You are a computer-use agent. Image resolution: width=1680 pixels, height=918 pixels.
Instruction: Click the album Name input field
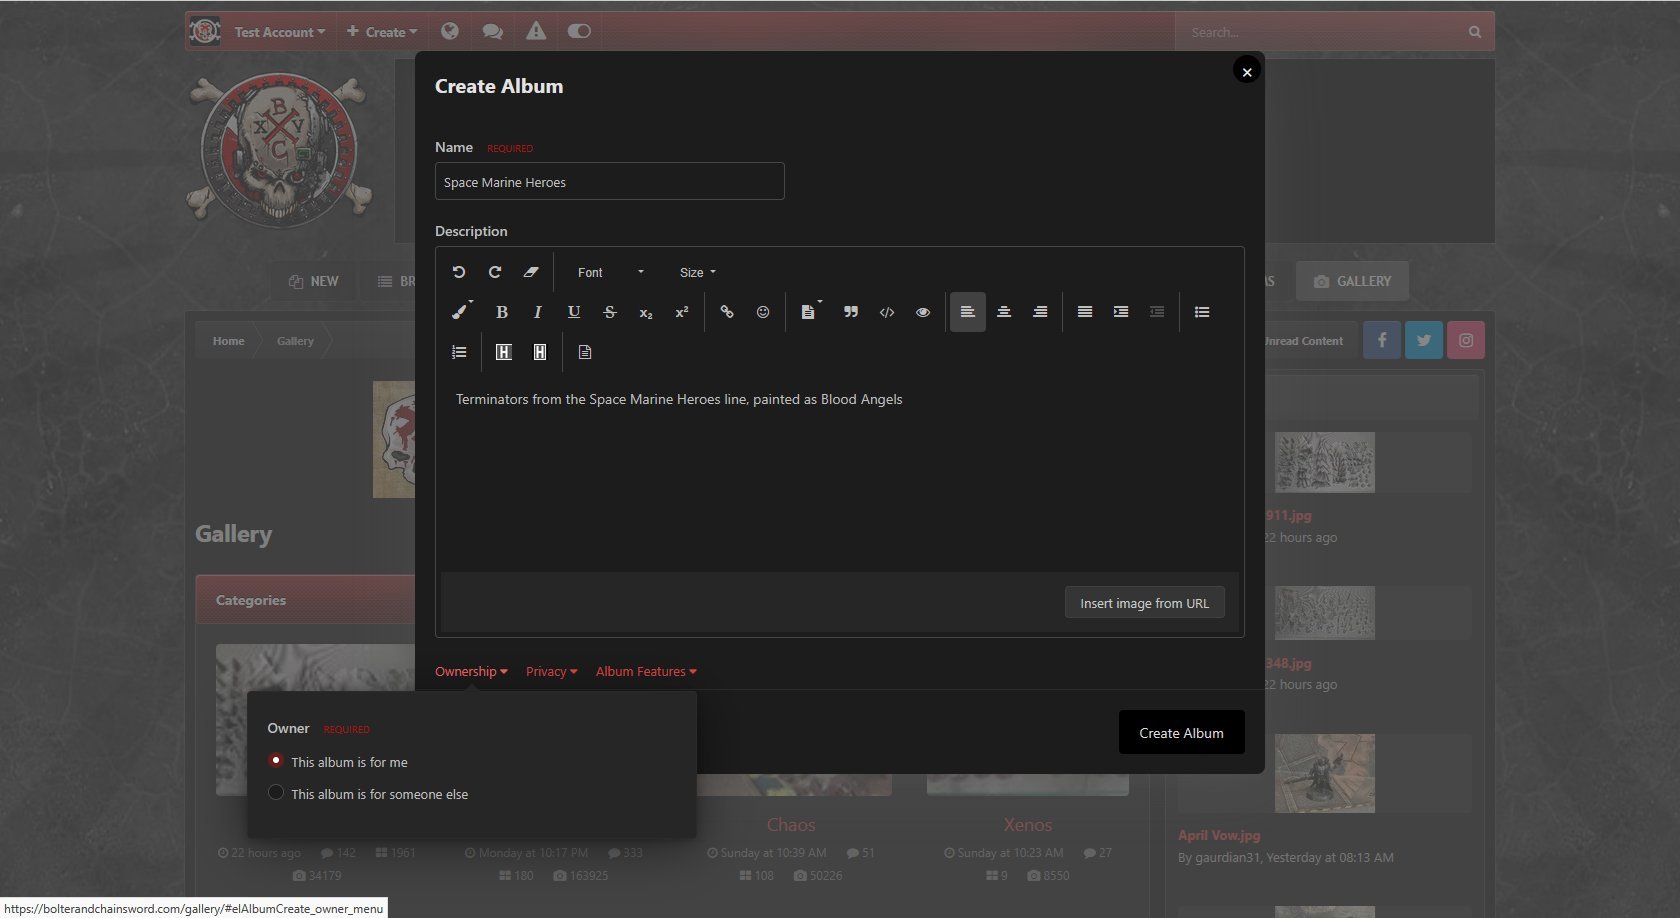[609, 182]
